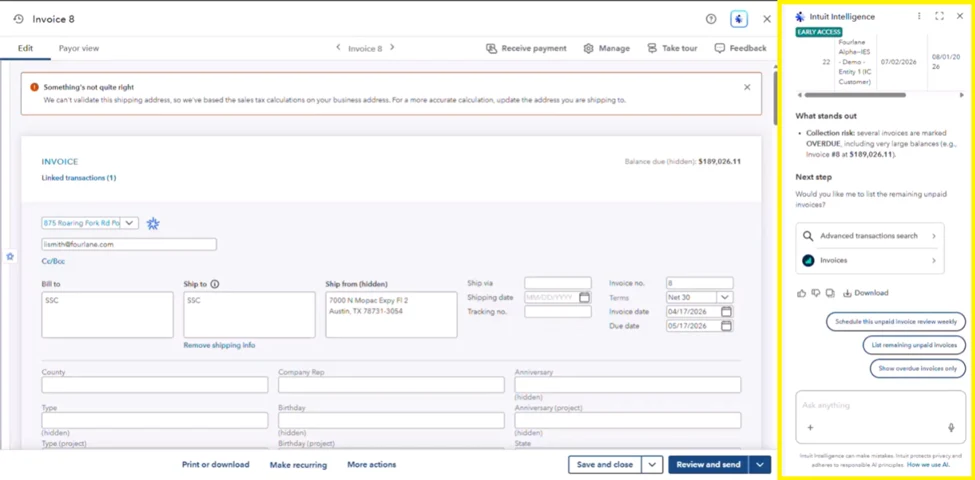Download the assistant response
This screenshot has width=975, height=480.
coord(866,293)
